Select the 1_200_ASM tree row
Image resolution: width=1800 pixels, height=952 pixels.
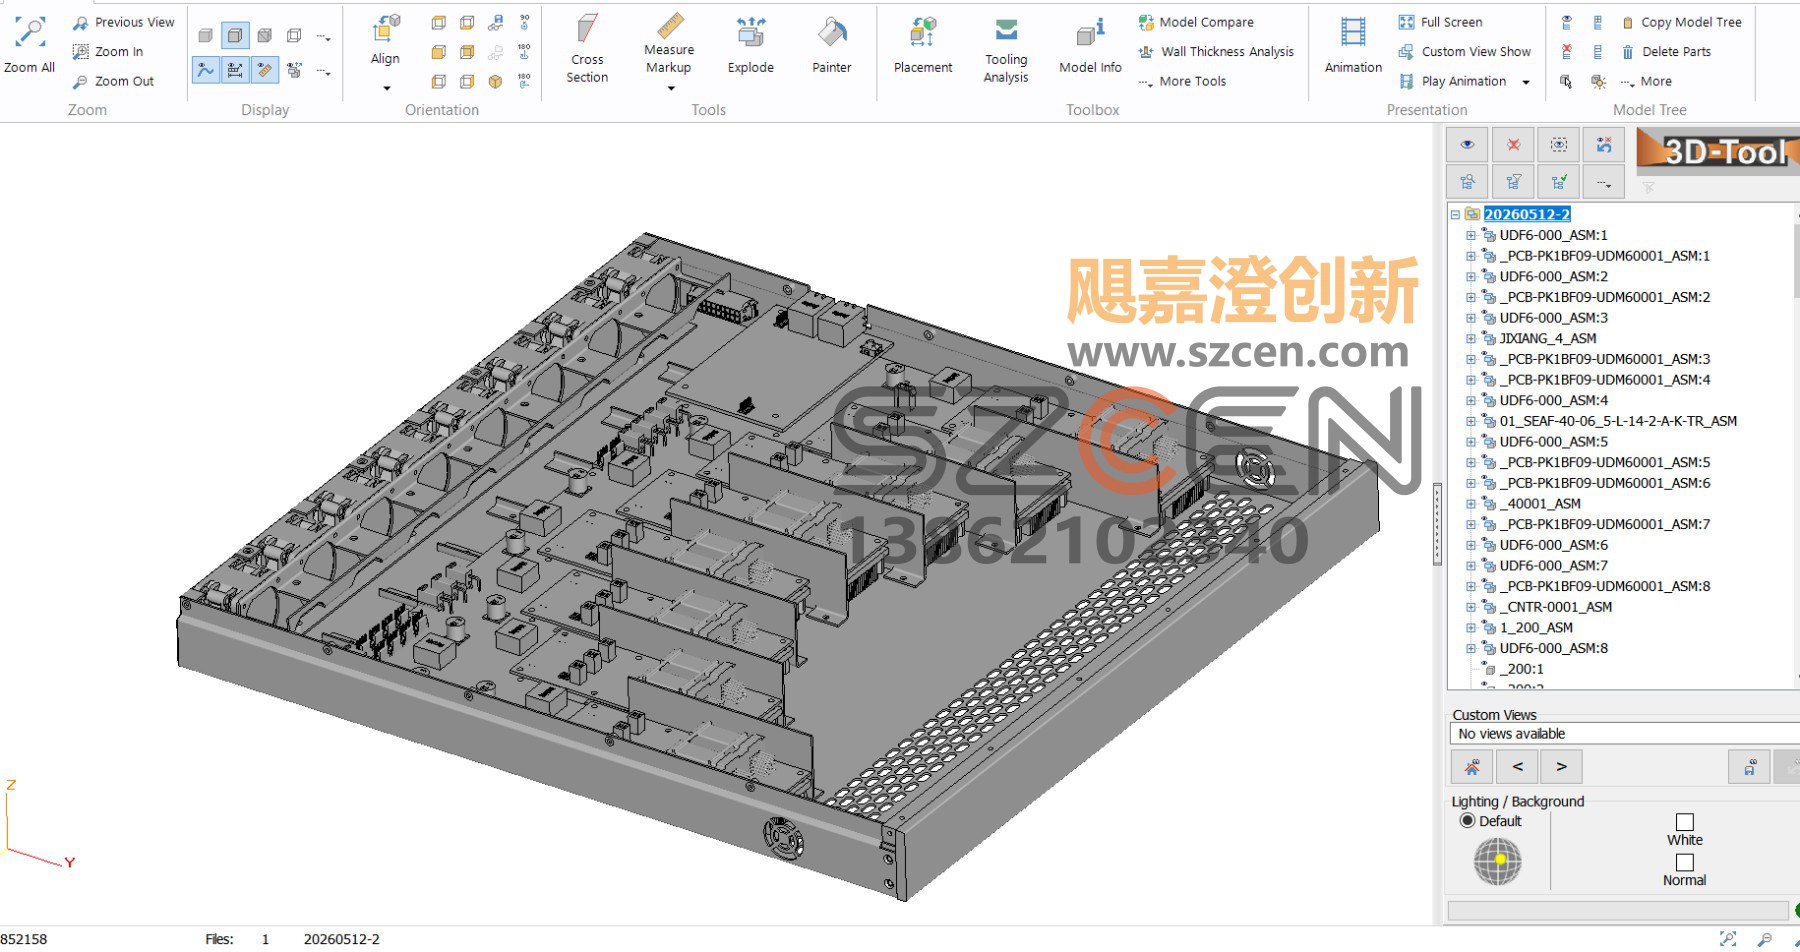pyautogui.click(x=1536, y=628)
